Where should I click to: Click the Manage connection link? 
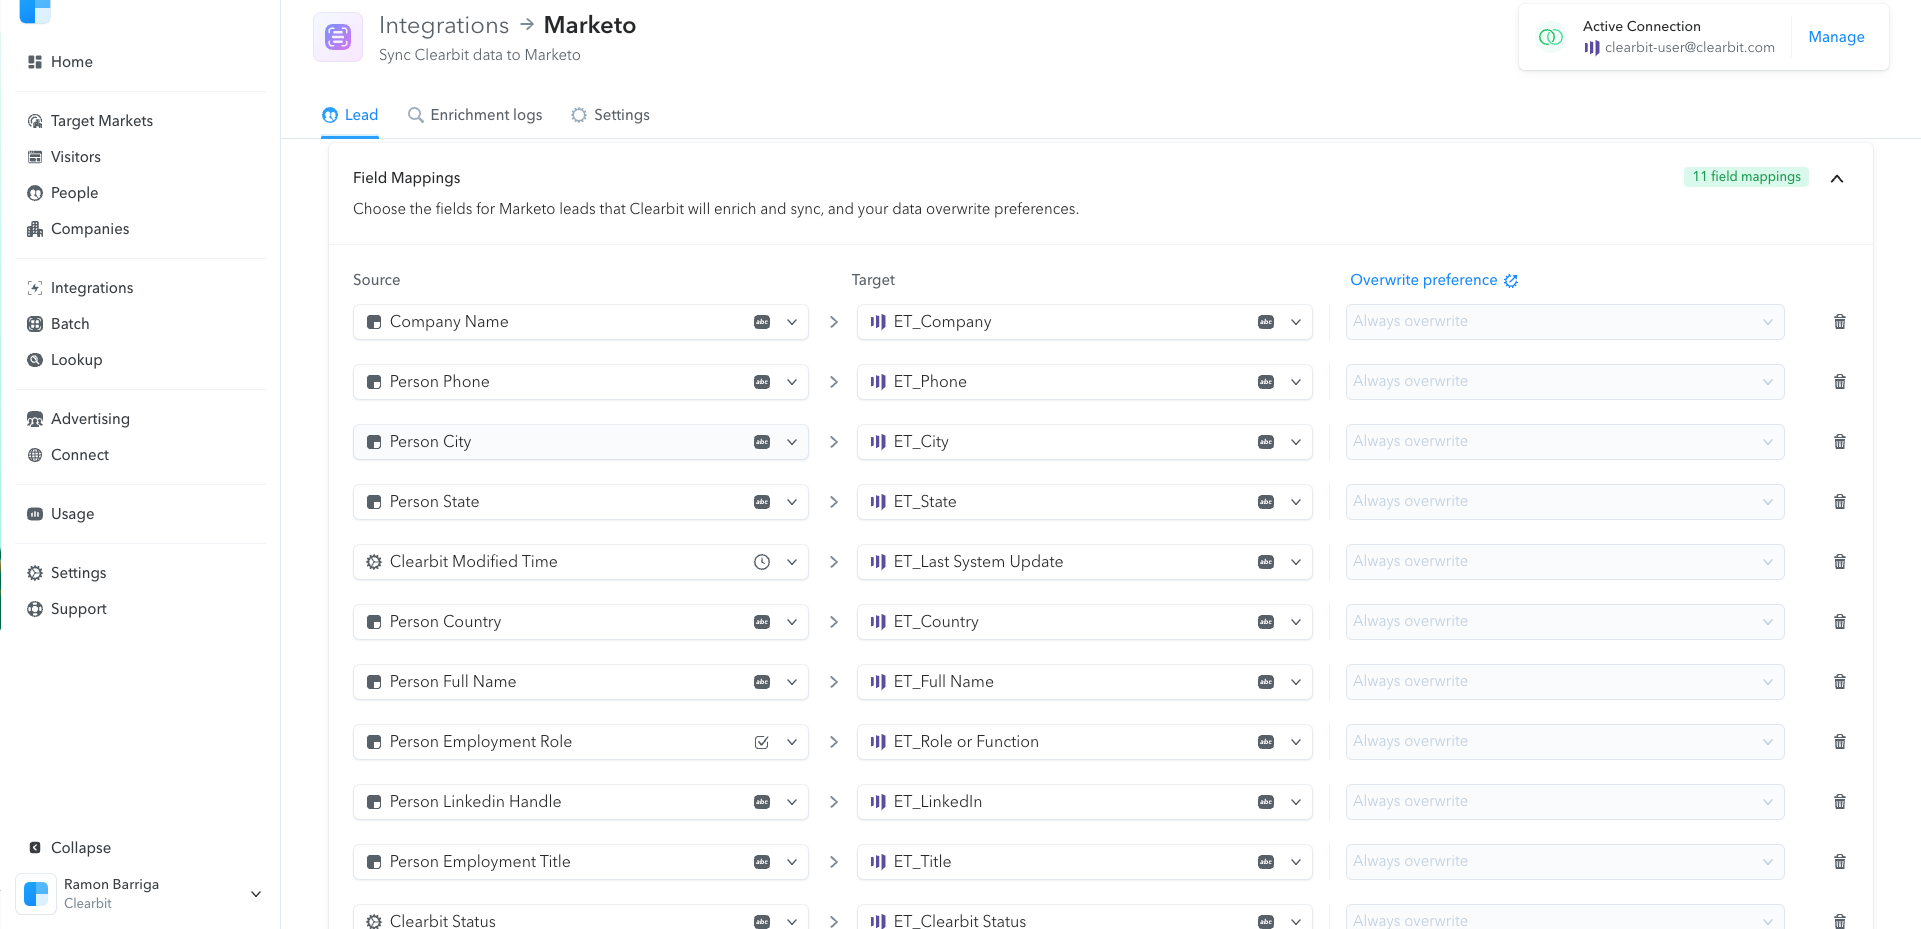coord(1836,37)
